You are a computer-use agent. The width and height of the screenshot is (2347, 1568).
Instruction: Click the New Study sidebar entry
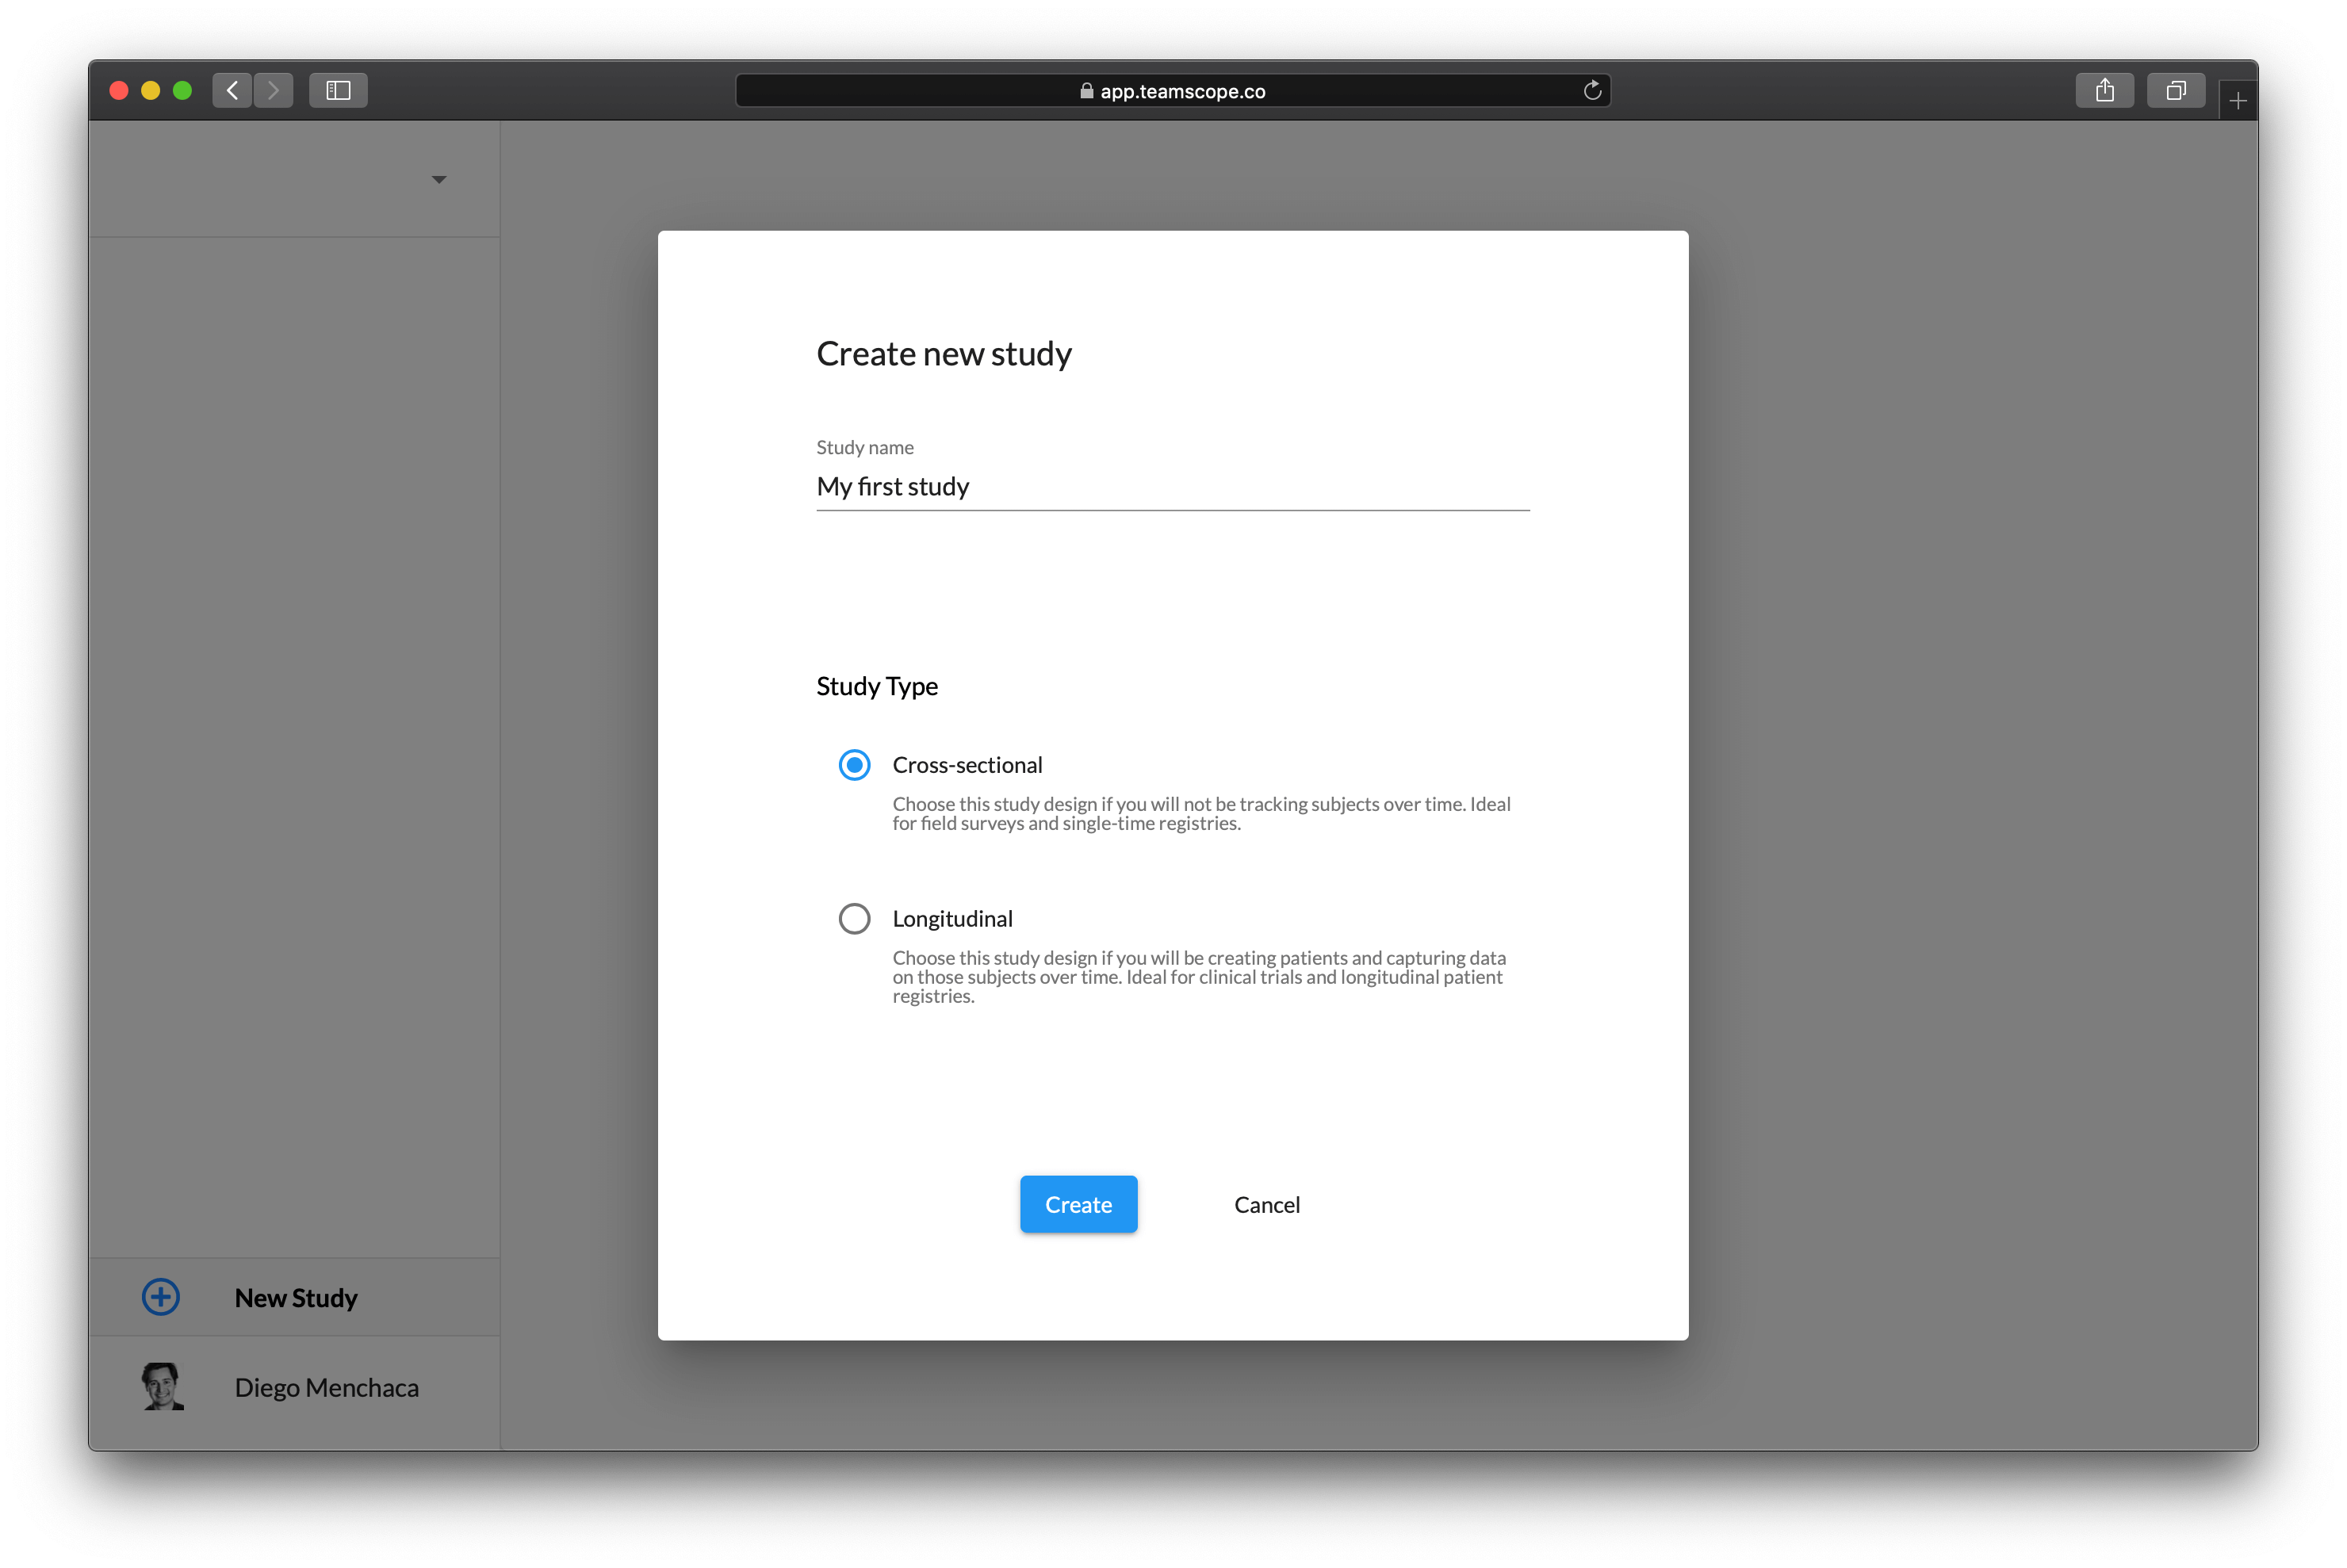click(296, 1297)
